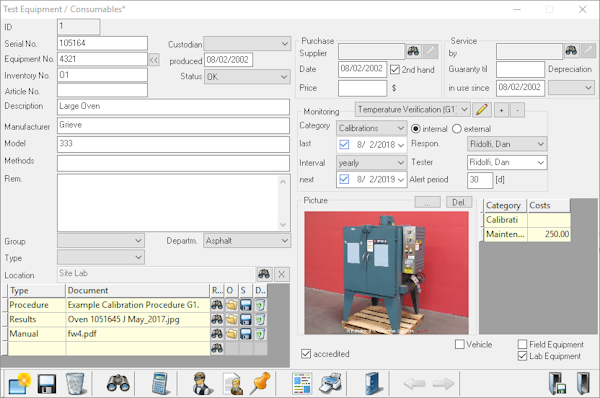Select the external radio button

(457, 129)
